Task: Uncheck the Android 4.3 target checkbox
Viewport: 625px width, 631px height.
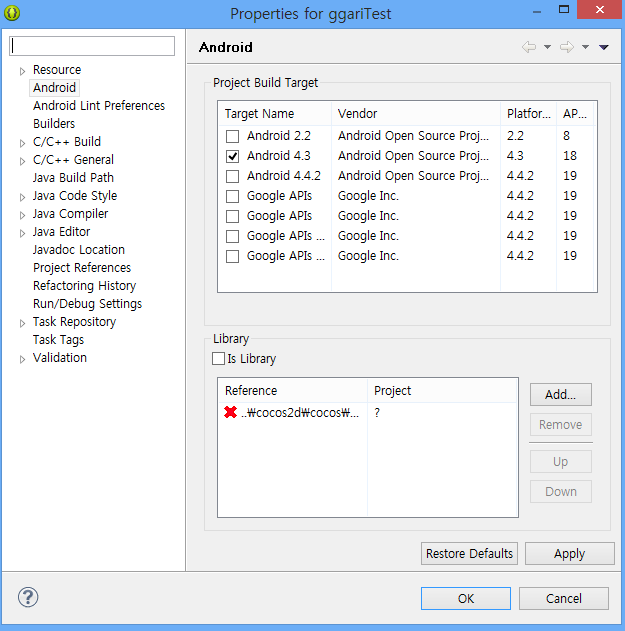Action: [232, 156]
